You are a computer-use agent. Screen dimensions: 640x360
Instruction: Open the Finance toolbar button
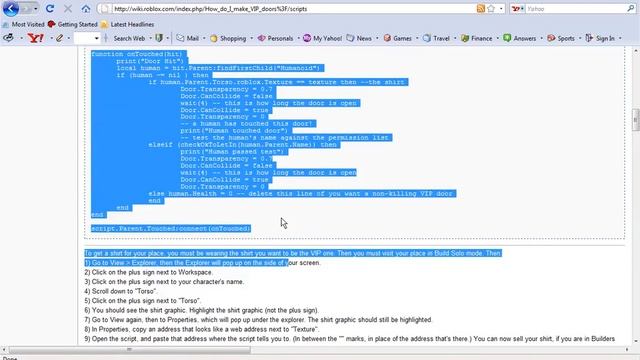click(x=477, y=38)
